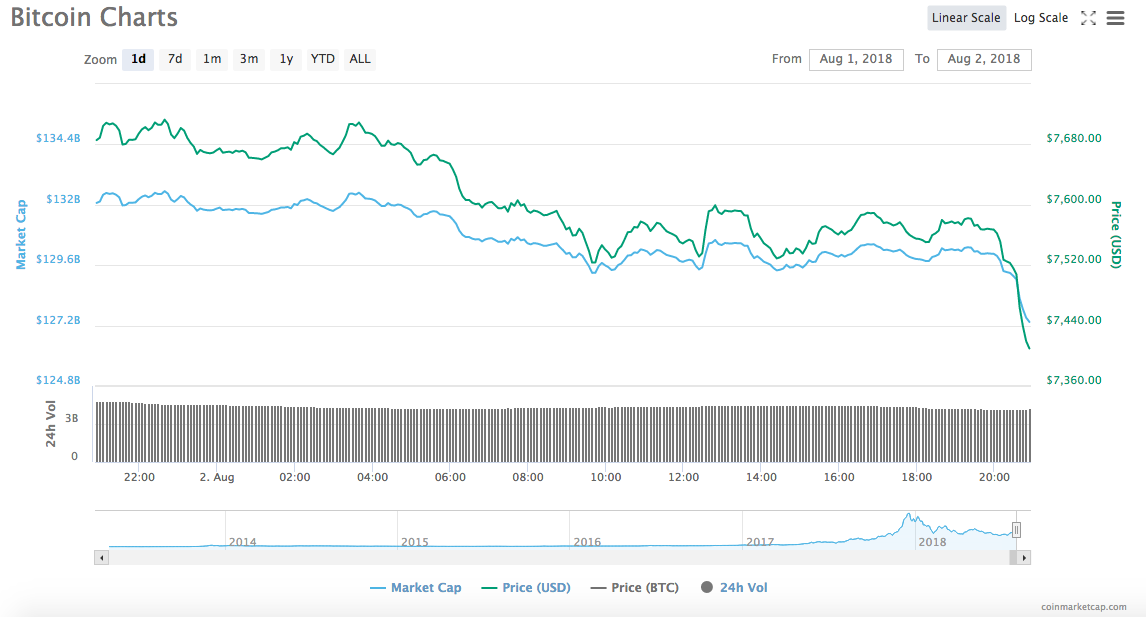Click the $7,440.00 price axis label
The height and width of the screenshot is (617, 1146).
pos(1074,320)
